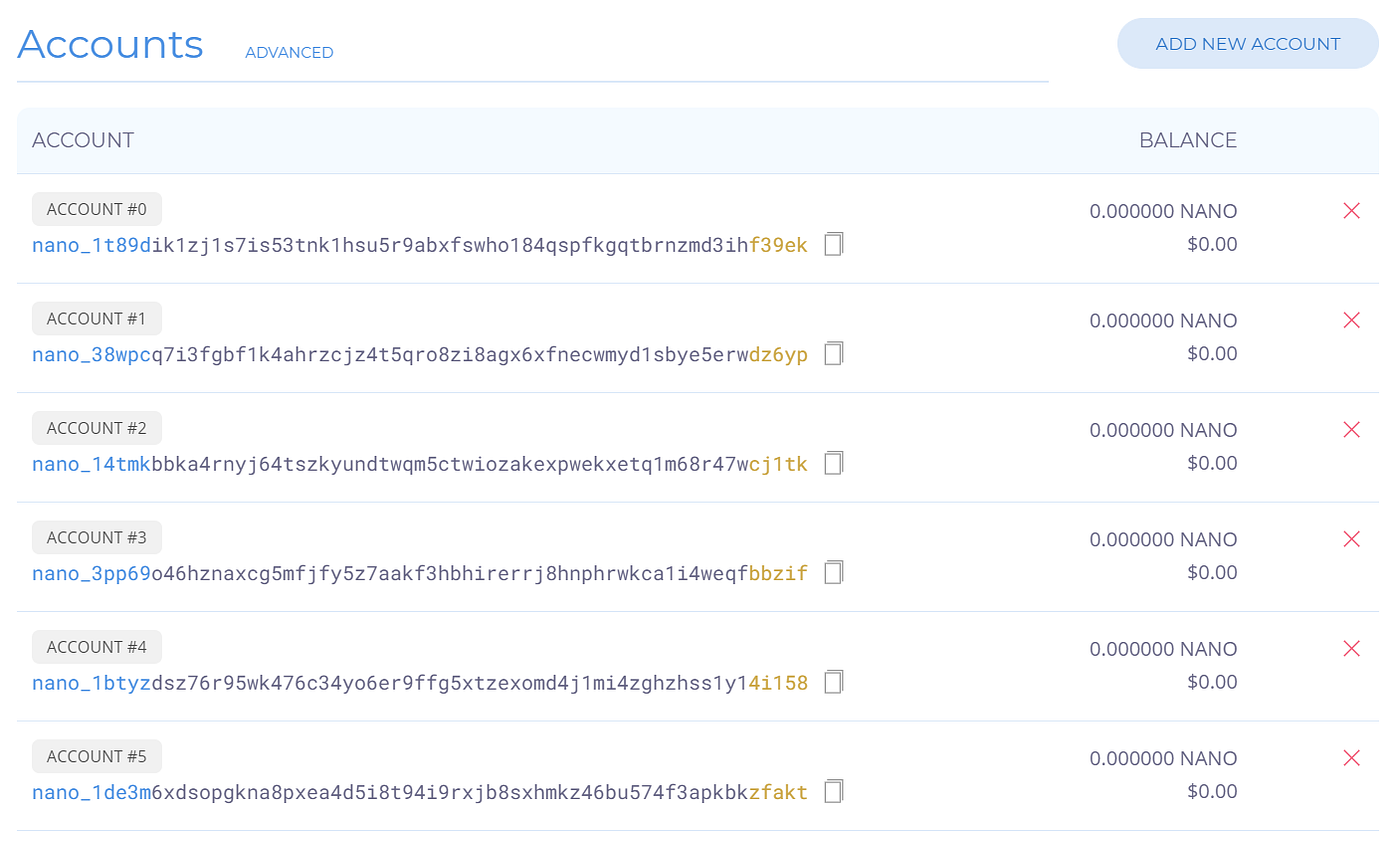Remove Account #2 with the red X
This screenshot has width=1400, height=843.
(1351, 429)
